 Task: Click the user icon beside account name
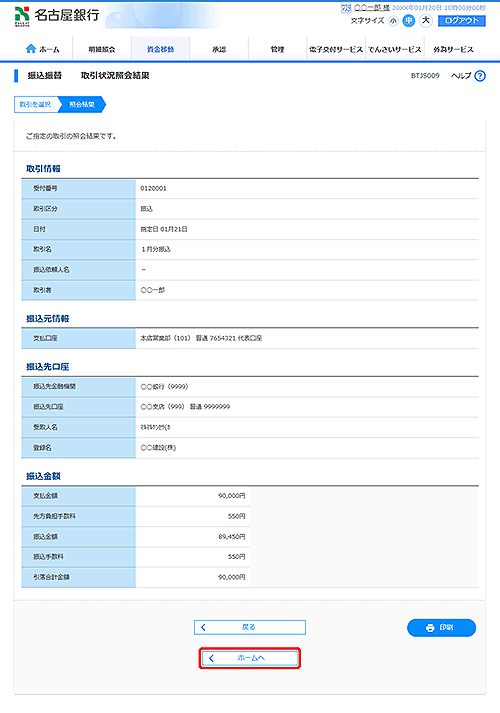[346, 8]
